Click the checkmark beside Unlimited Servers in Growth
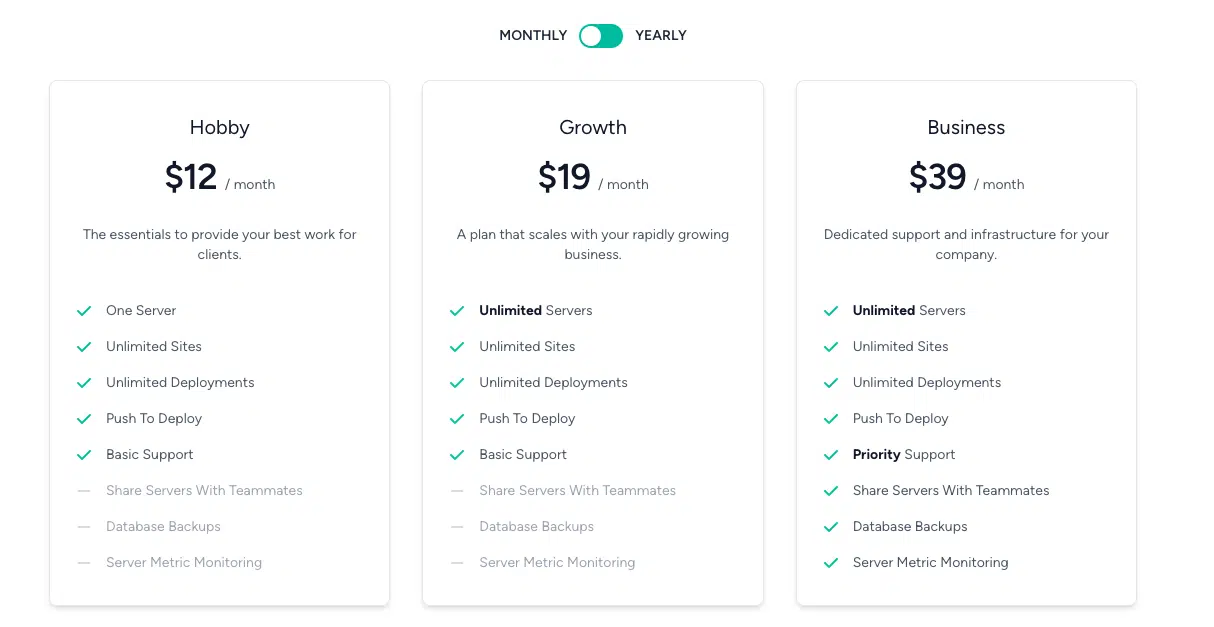Viewport: 1214px width, 627px height. pyautogui.click(x=458, y=310)
